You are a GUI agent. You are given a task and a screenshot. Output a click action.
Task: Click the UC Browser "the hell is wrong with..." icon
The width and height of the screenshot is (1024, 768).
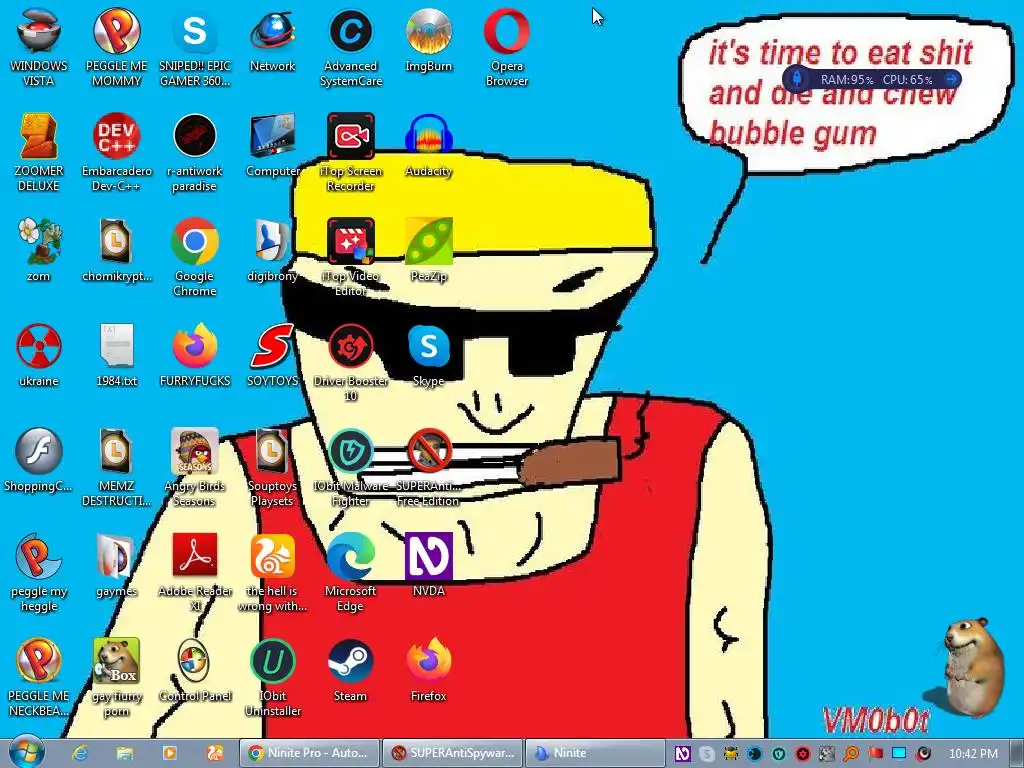tap(272, 572)
